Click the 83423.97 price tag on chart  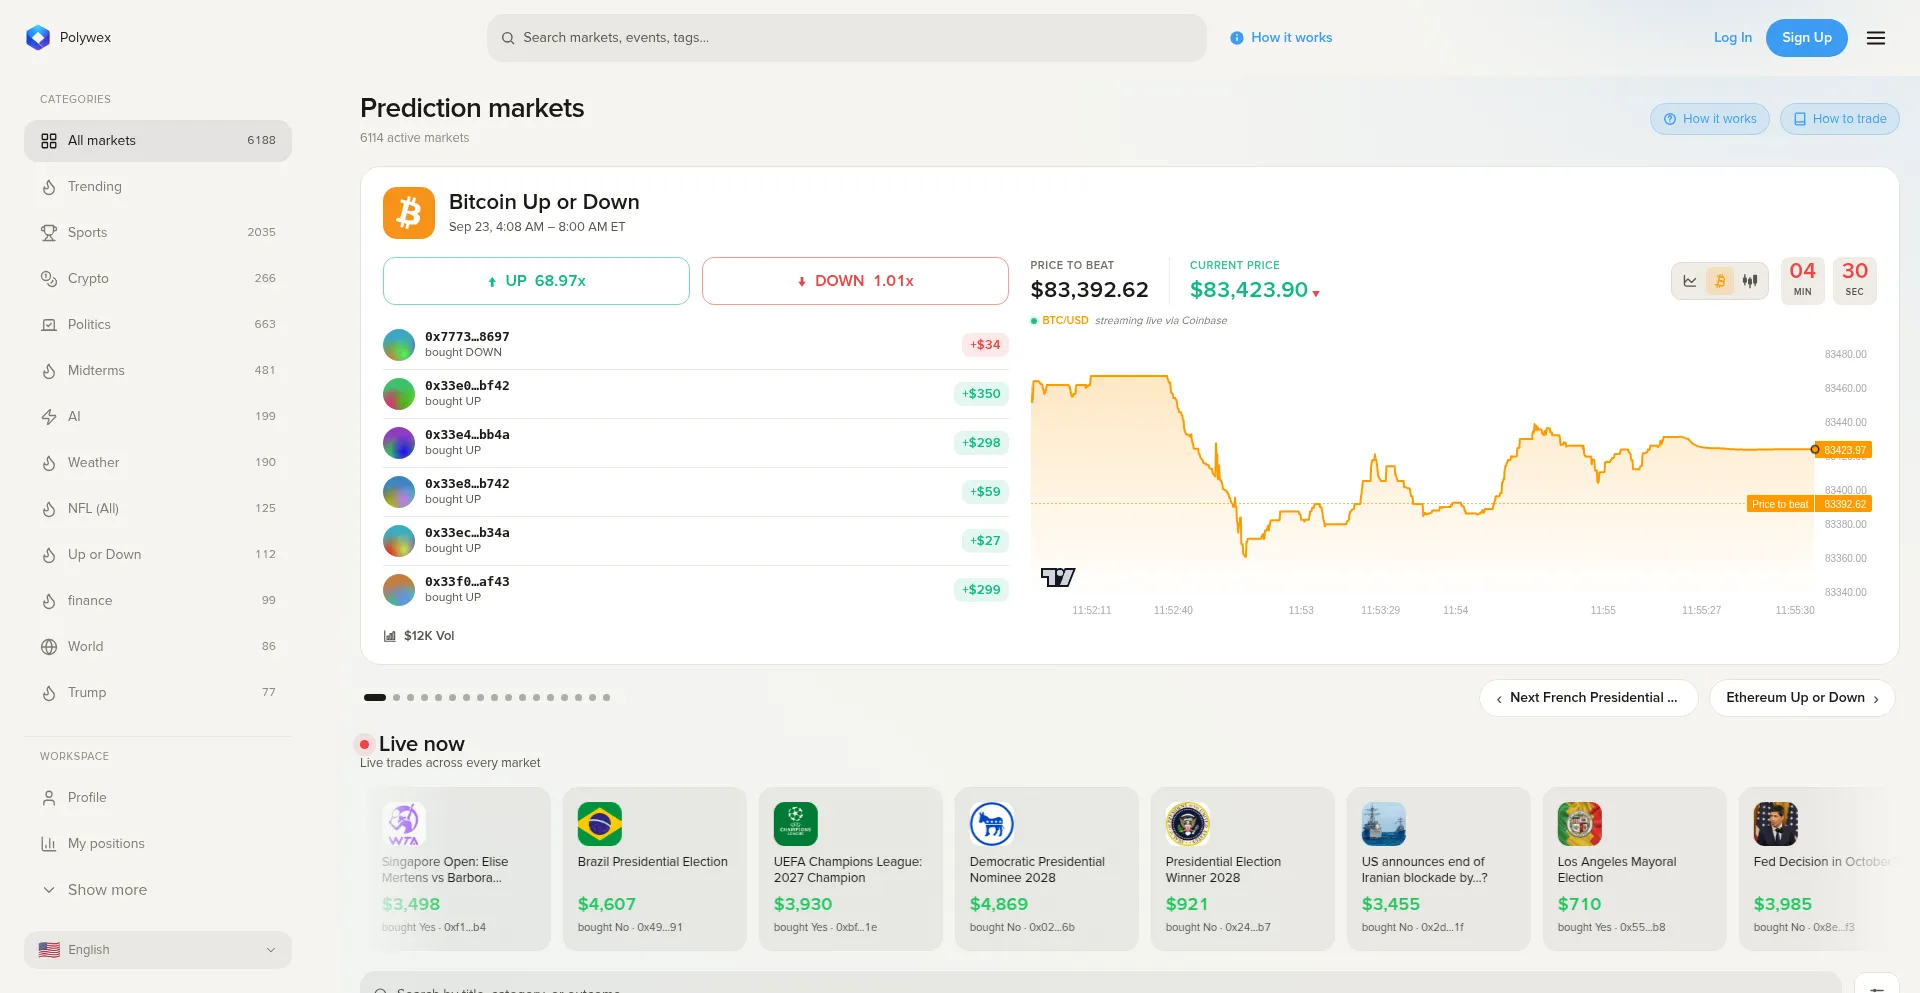tap(1845, 450)
